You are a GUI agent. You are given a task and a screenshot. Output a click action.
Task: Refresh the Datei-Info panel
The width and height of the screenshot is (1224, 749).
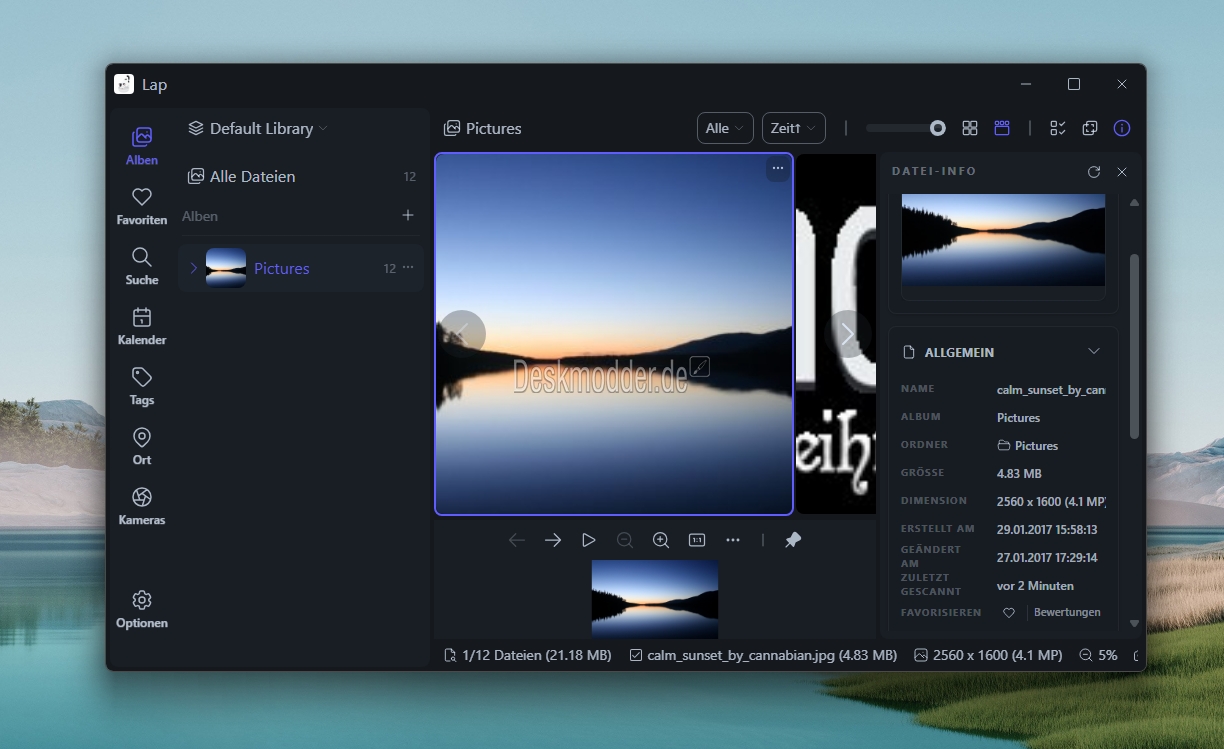point(1094,172)
